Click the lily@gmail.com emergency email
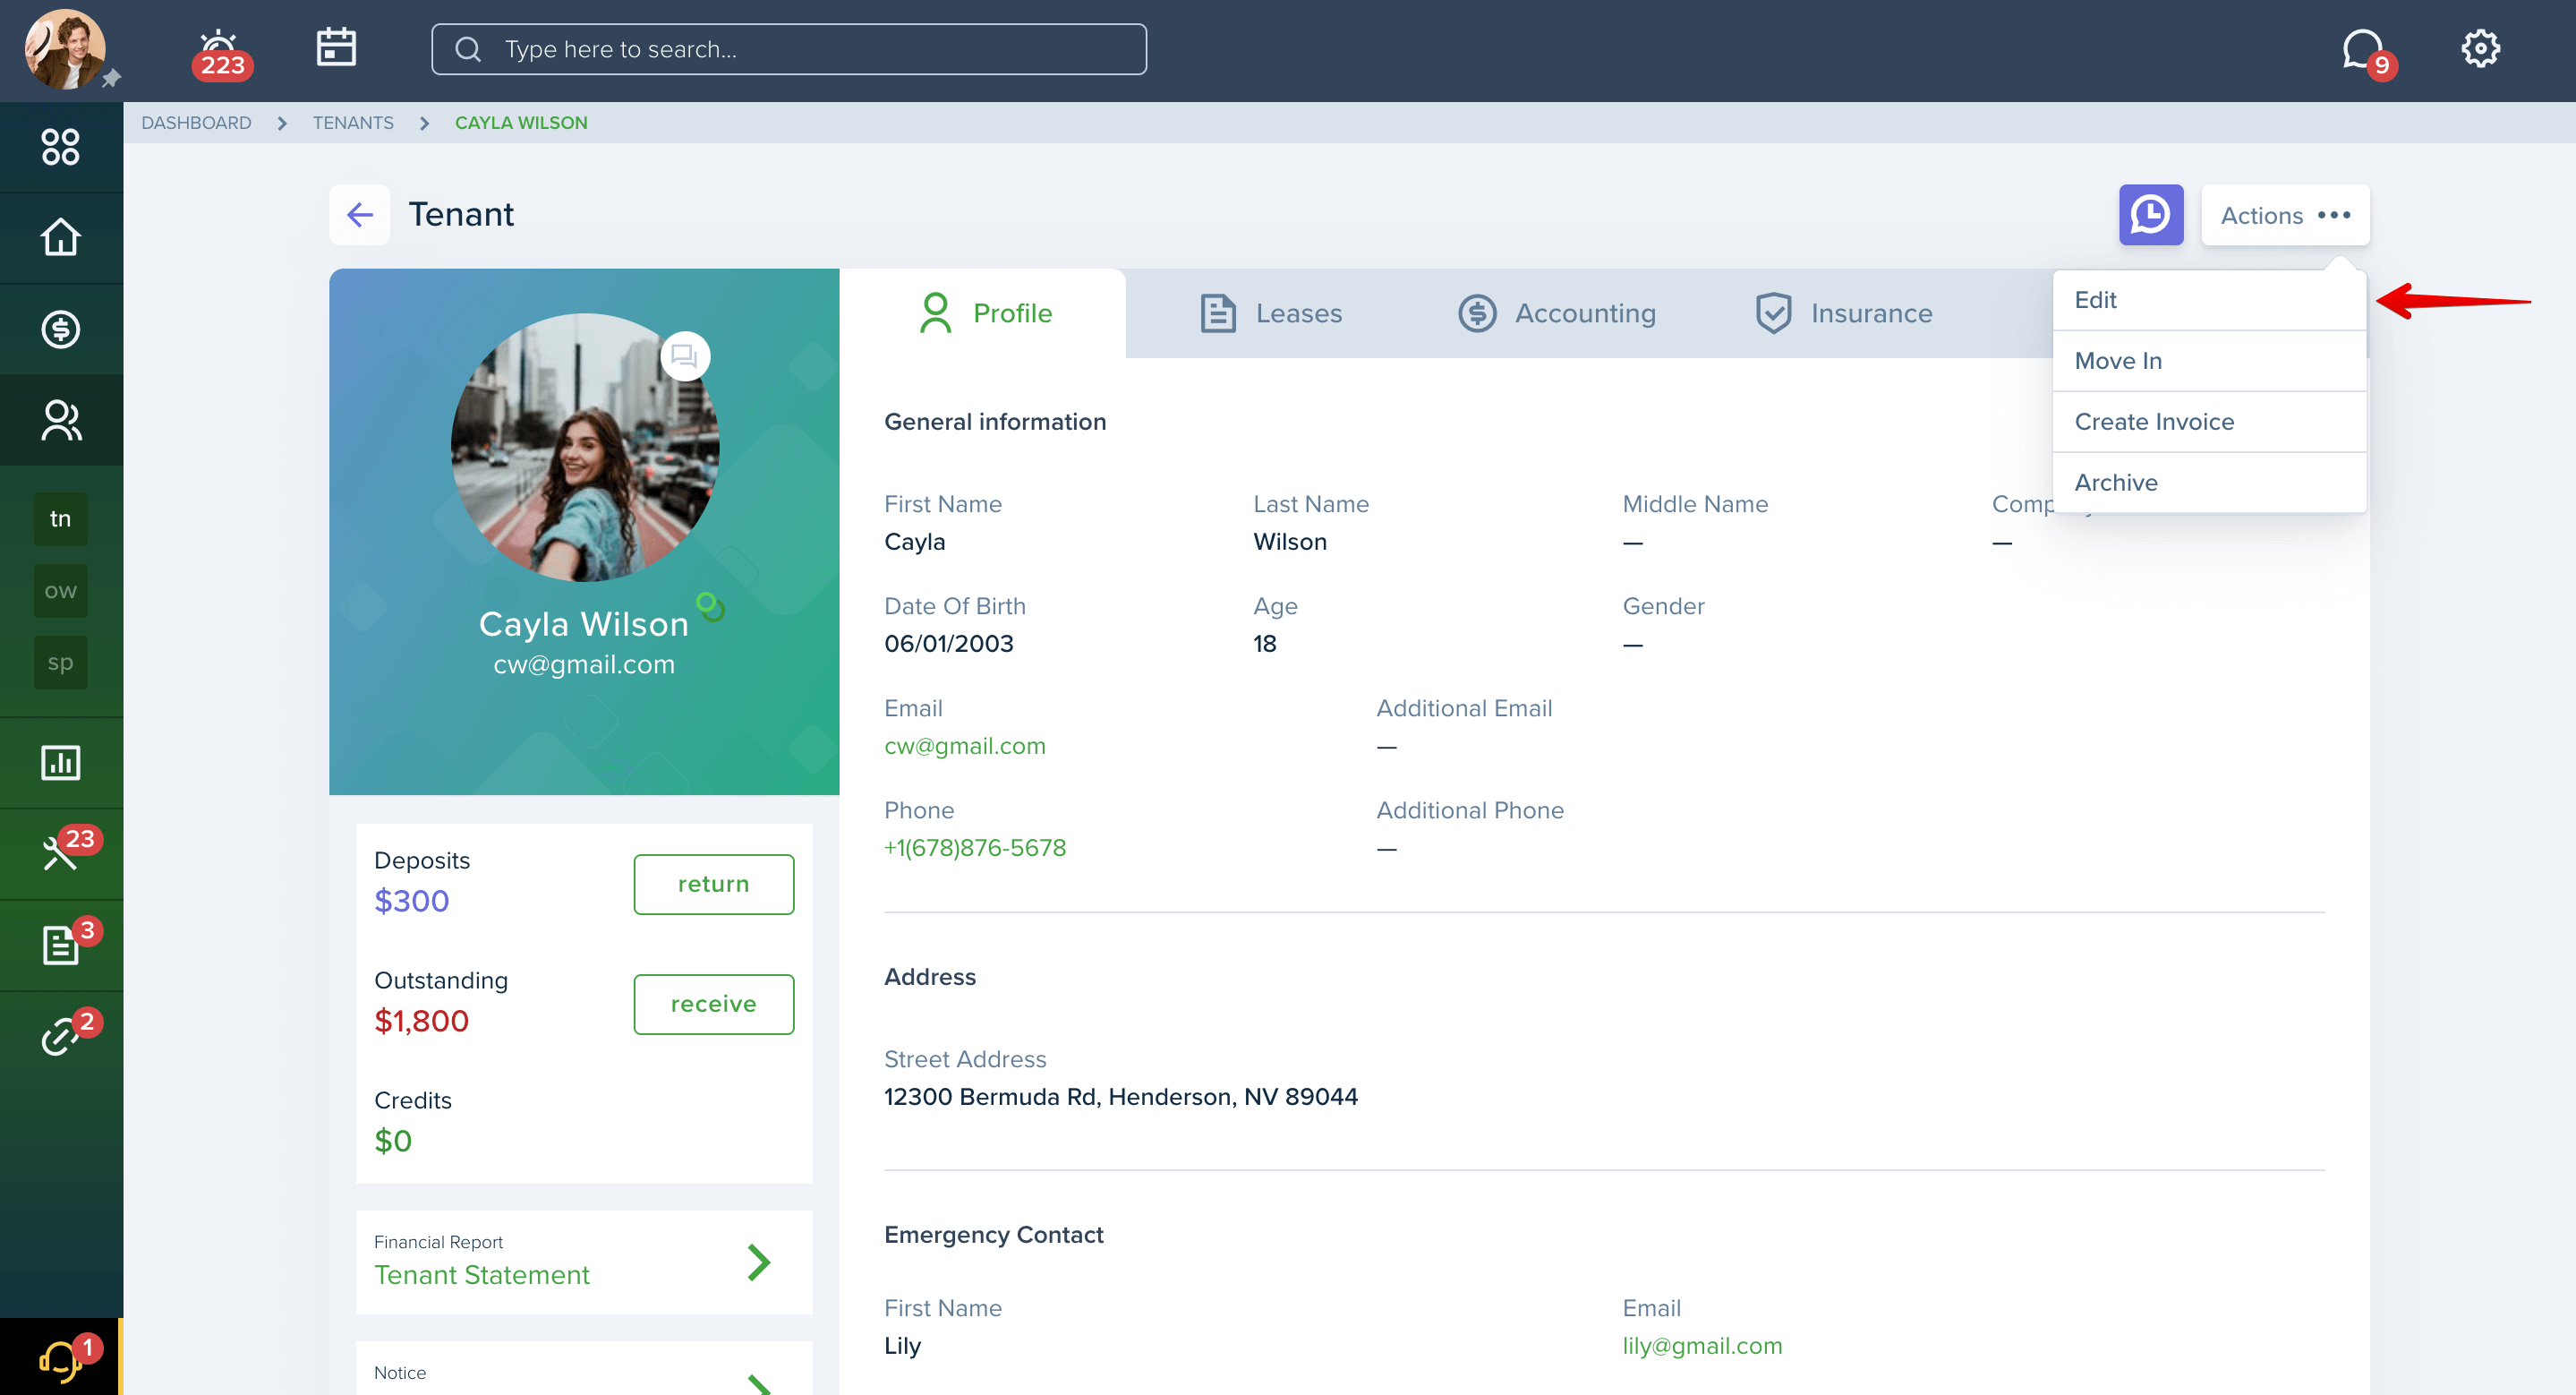The width and height of the screenshot is (2576, 1395). point(1702,1346)
